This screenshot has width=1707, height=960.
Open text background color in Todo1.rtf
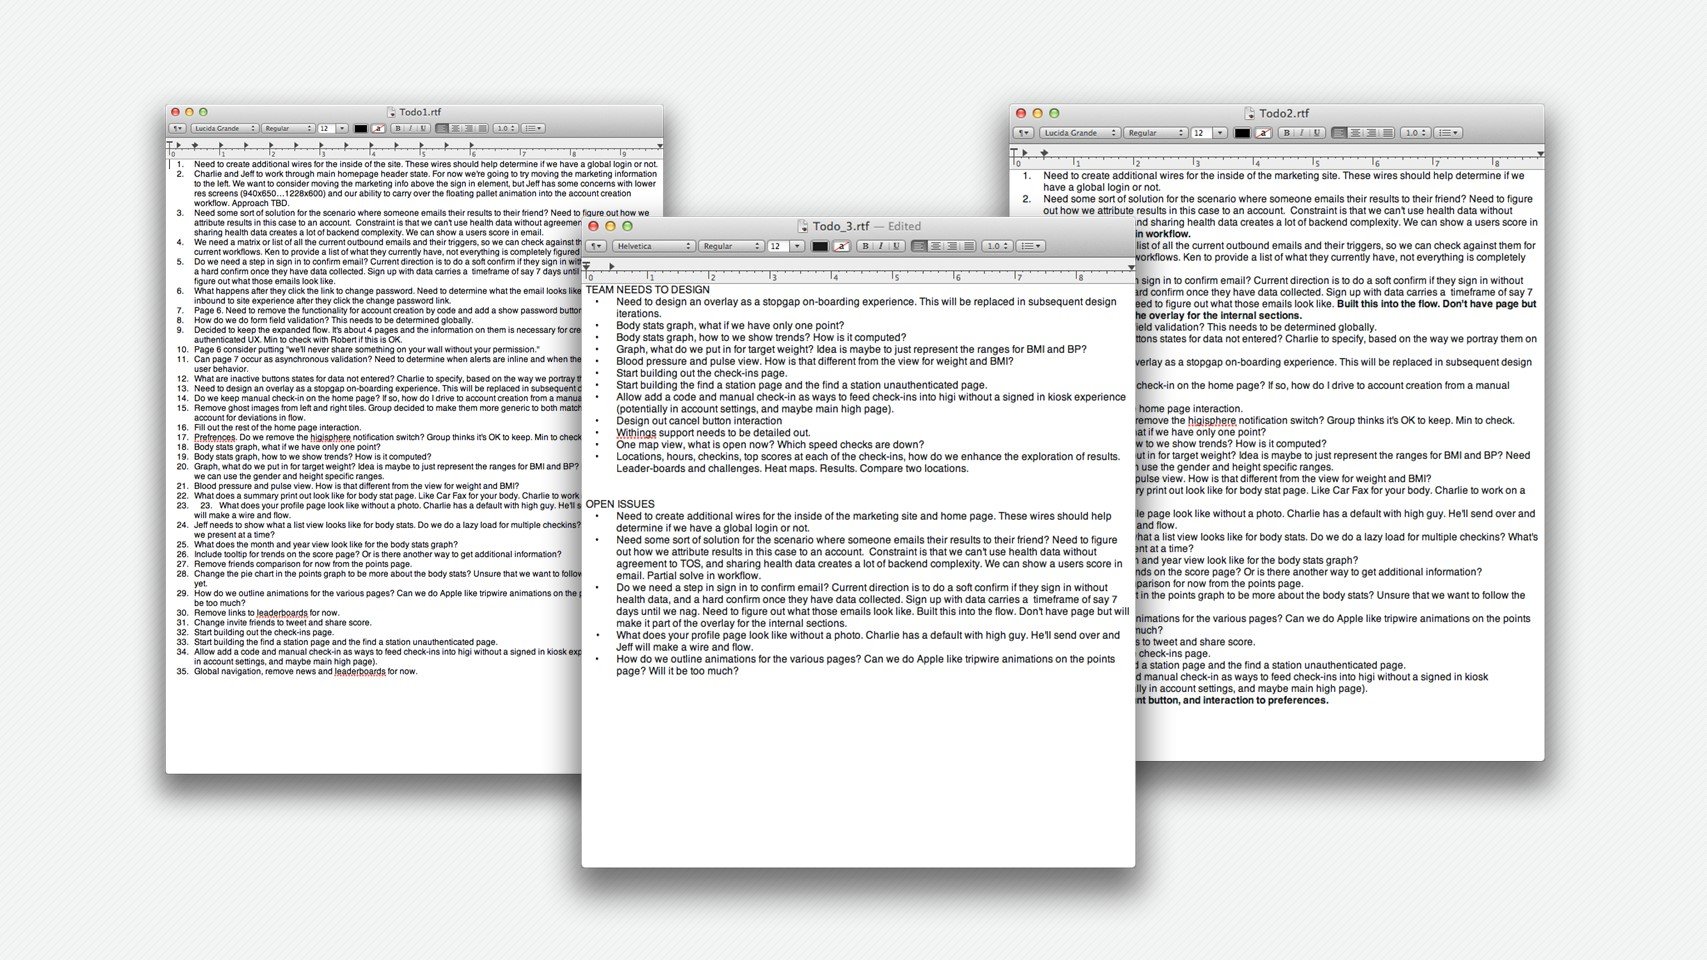coord(378,128)
